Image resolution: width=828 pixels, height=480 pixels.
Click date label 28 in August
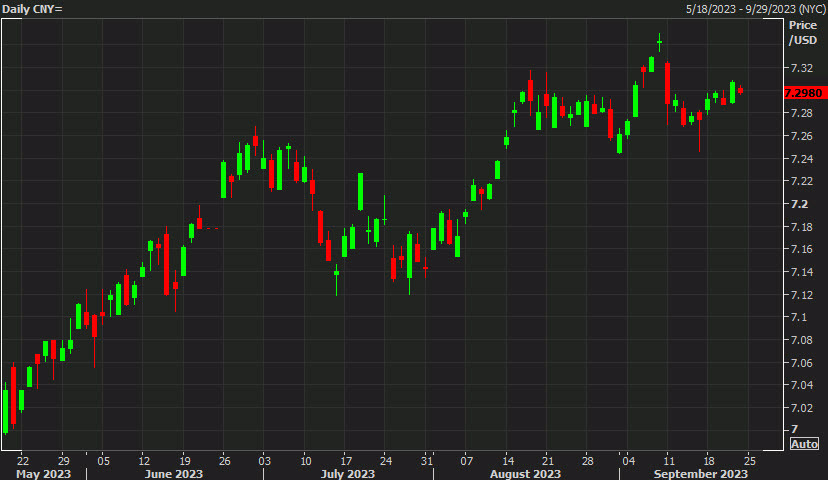point(588,460)
